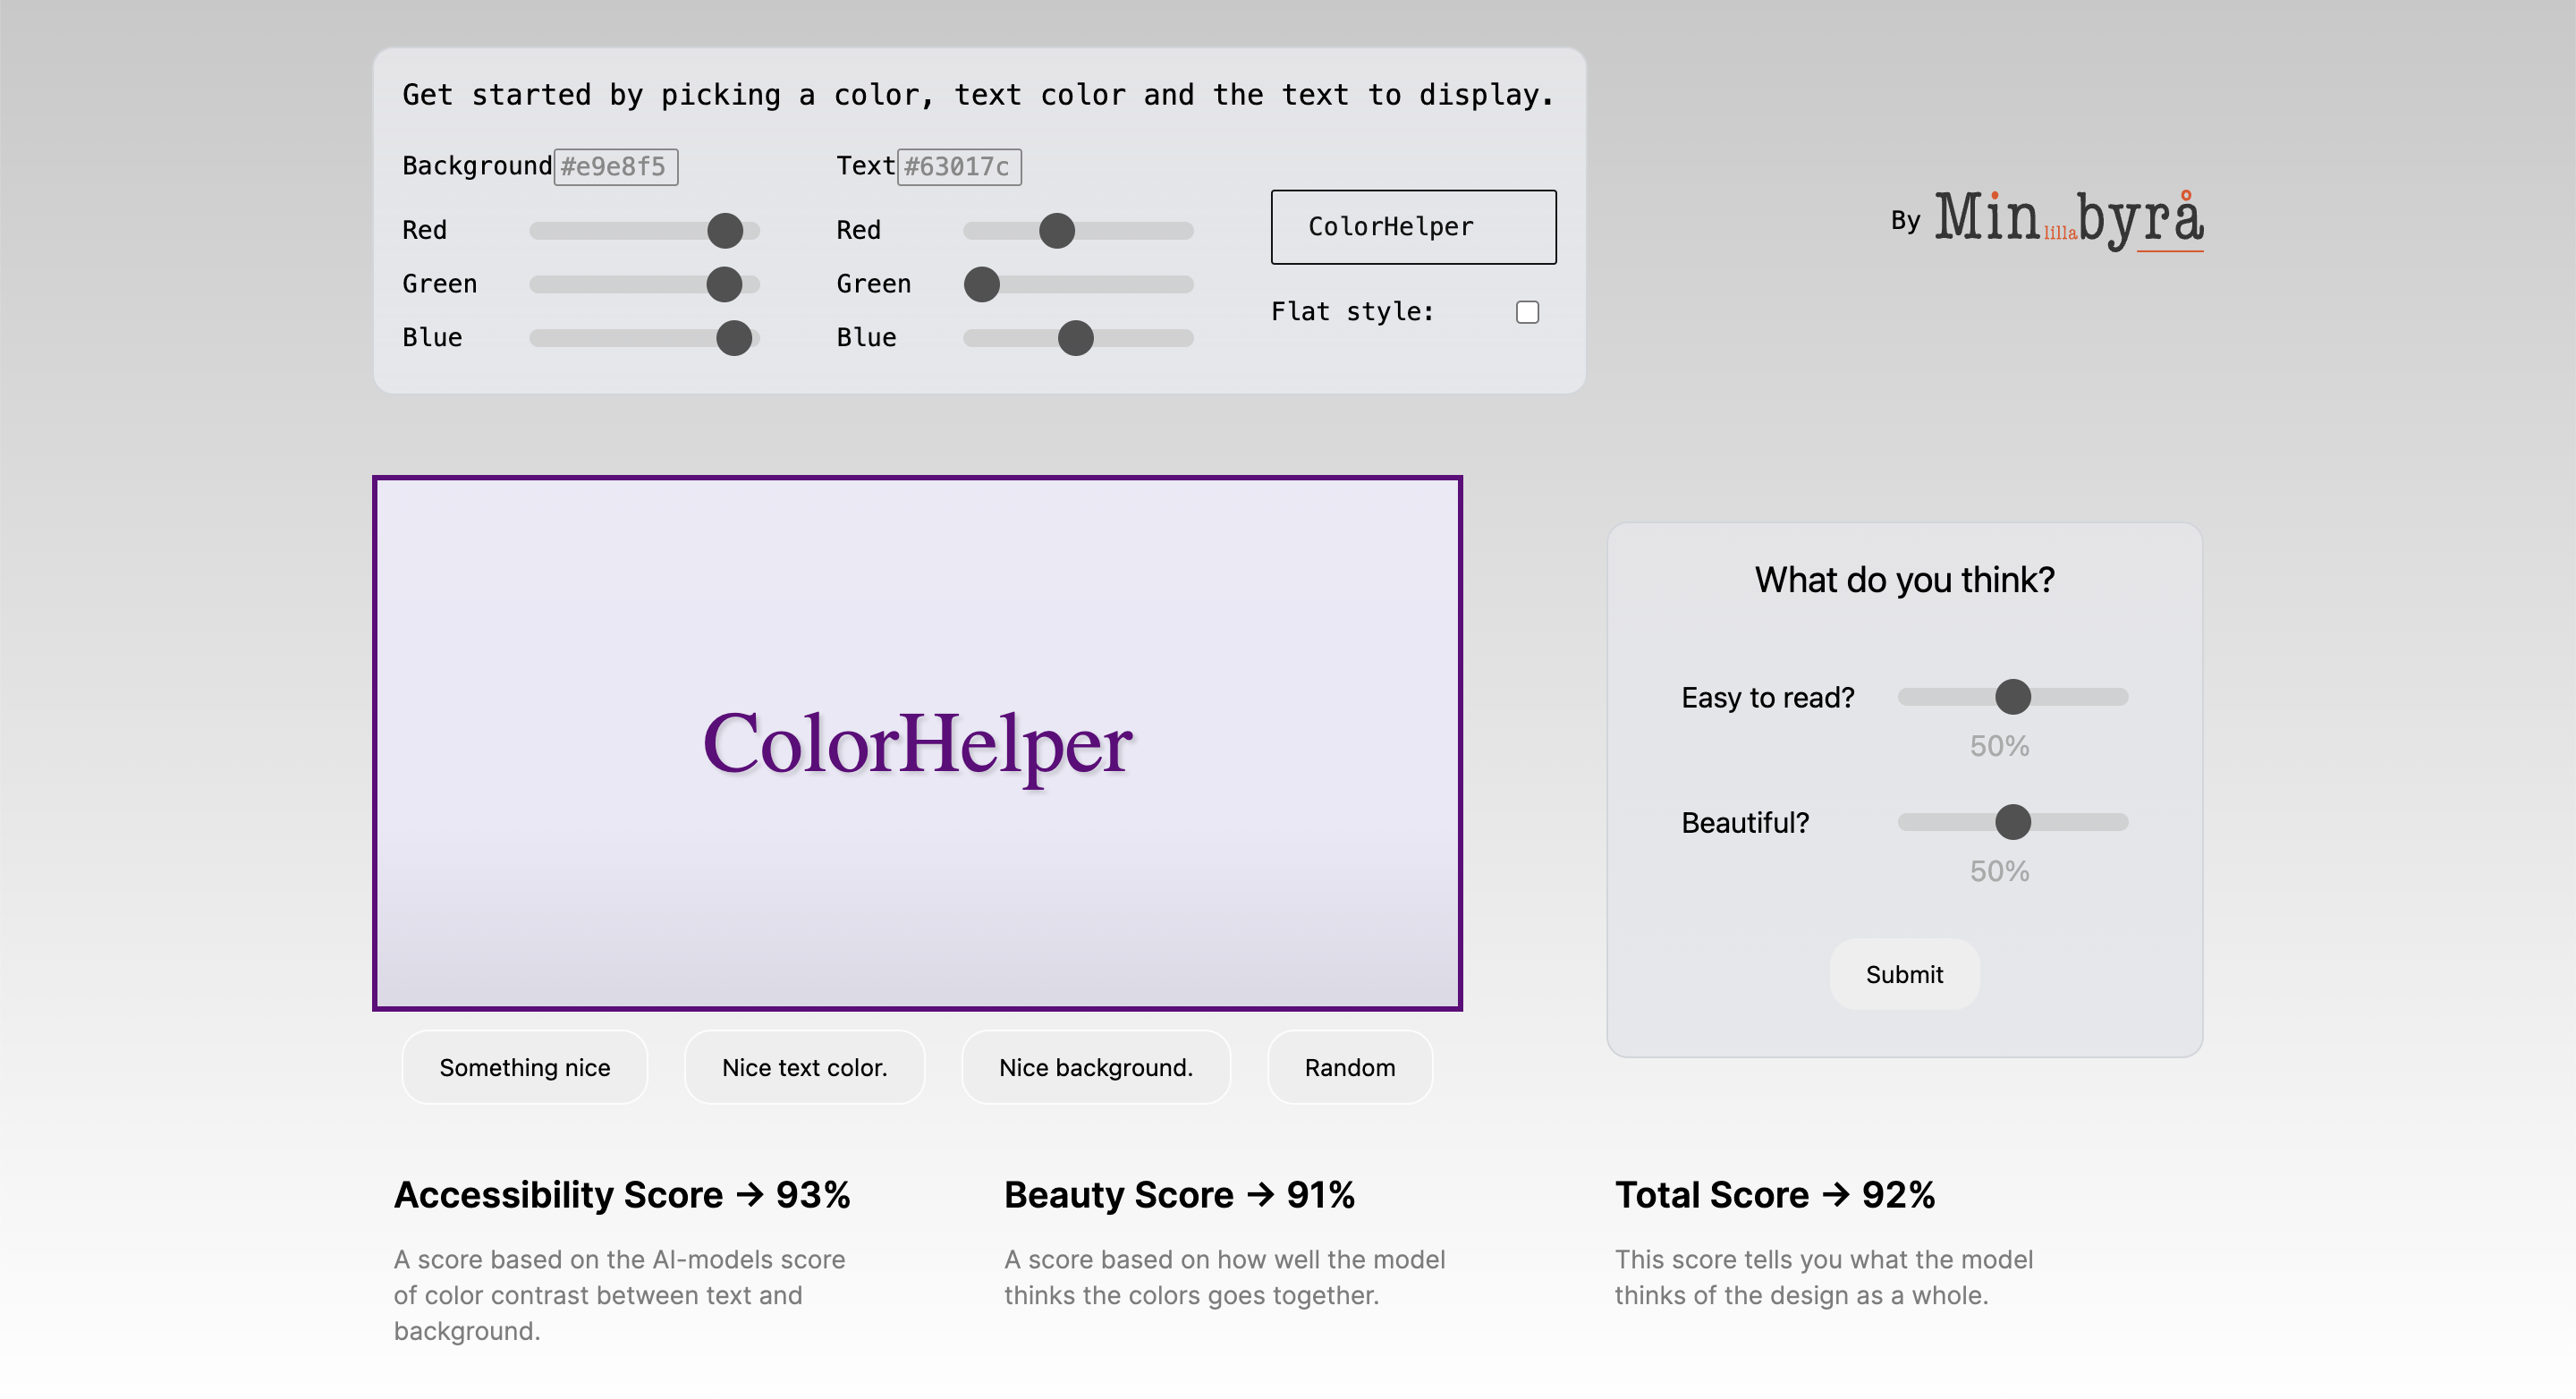Enable the Flat style checkbox
Viewport: 2576px width, 1399px height.
1527,312
